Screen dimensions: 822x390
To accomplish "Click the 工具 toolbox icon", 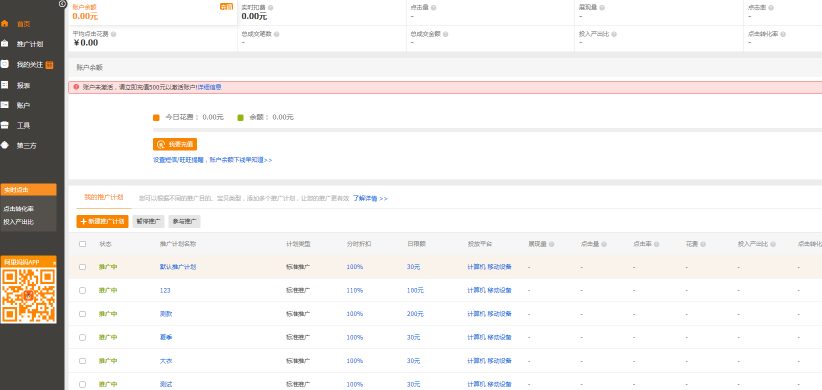I will (4, 125).
